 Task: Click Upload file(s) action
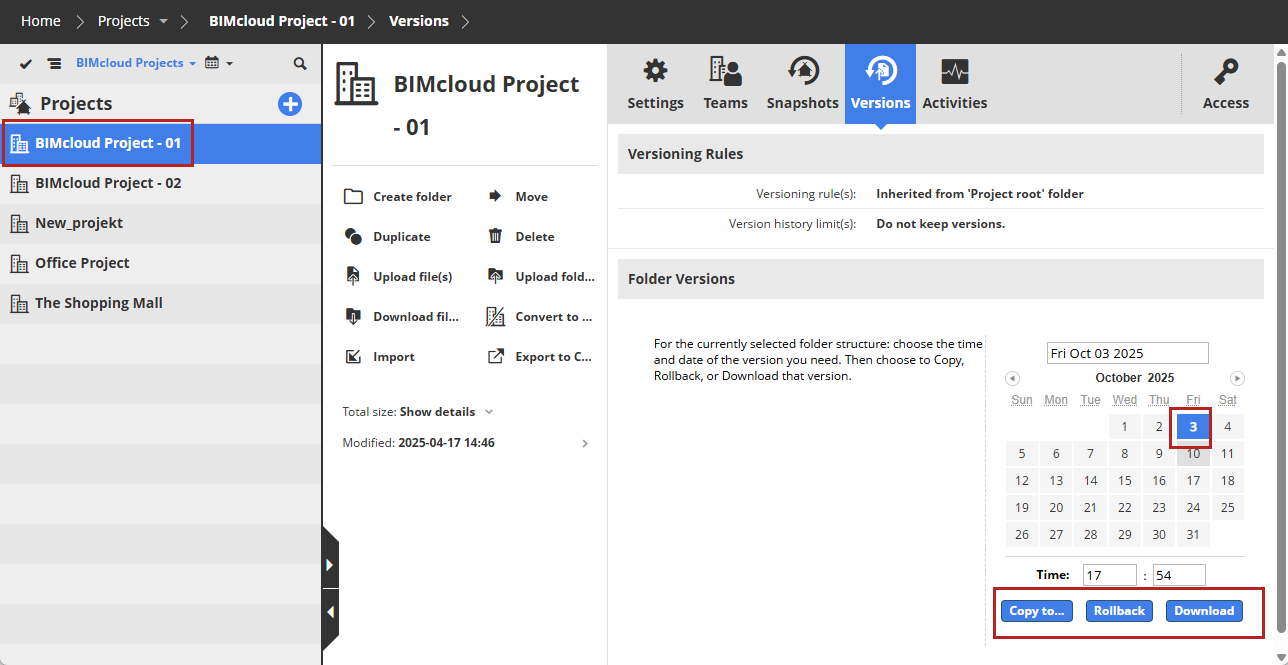pyautogui.click(x=398, y=277)
